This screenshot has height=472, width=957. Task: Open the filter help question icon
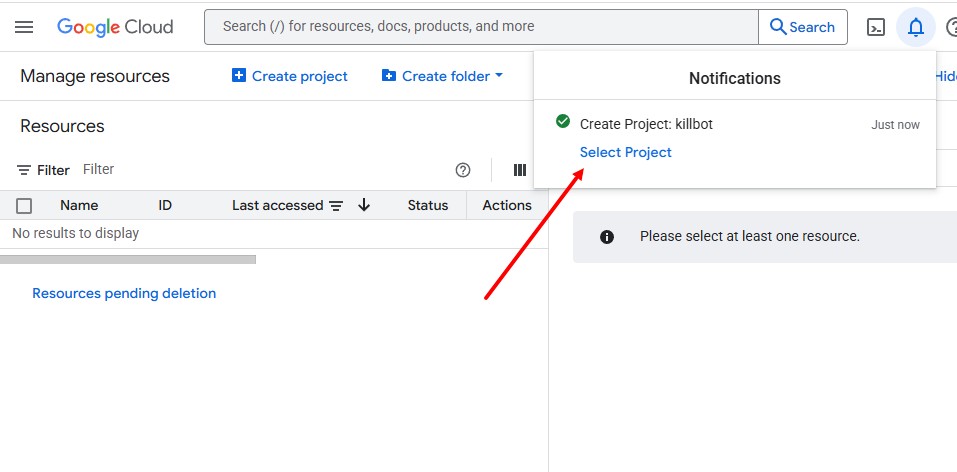pyautogui.click(x=463, y=170)
